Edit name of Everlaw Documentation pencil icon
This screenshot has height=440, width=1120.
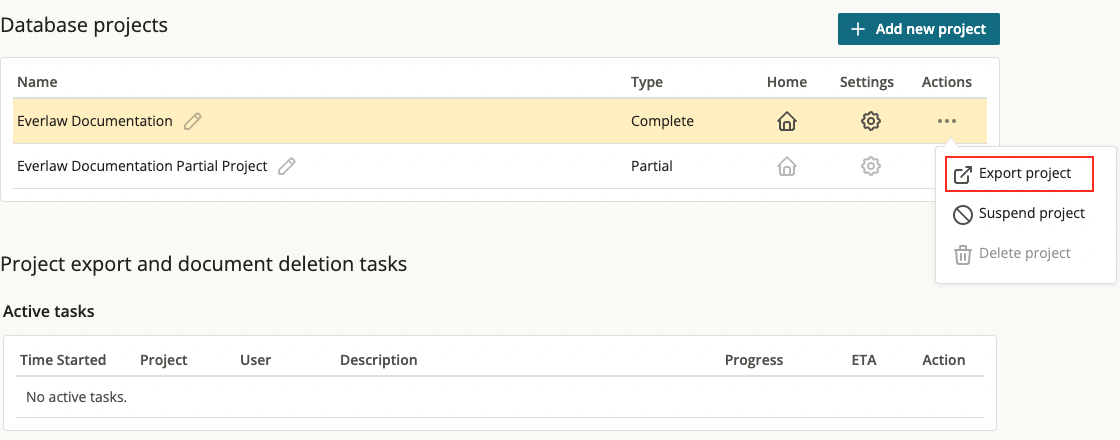click(x=192, y=121)
